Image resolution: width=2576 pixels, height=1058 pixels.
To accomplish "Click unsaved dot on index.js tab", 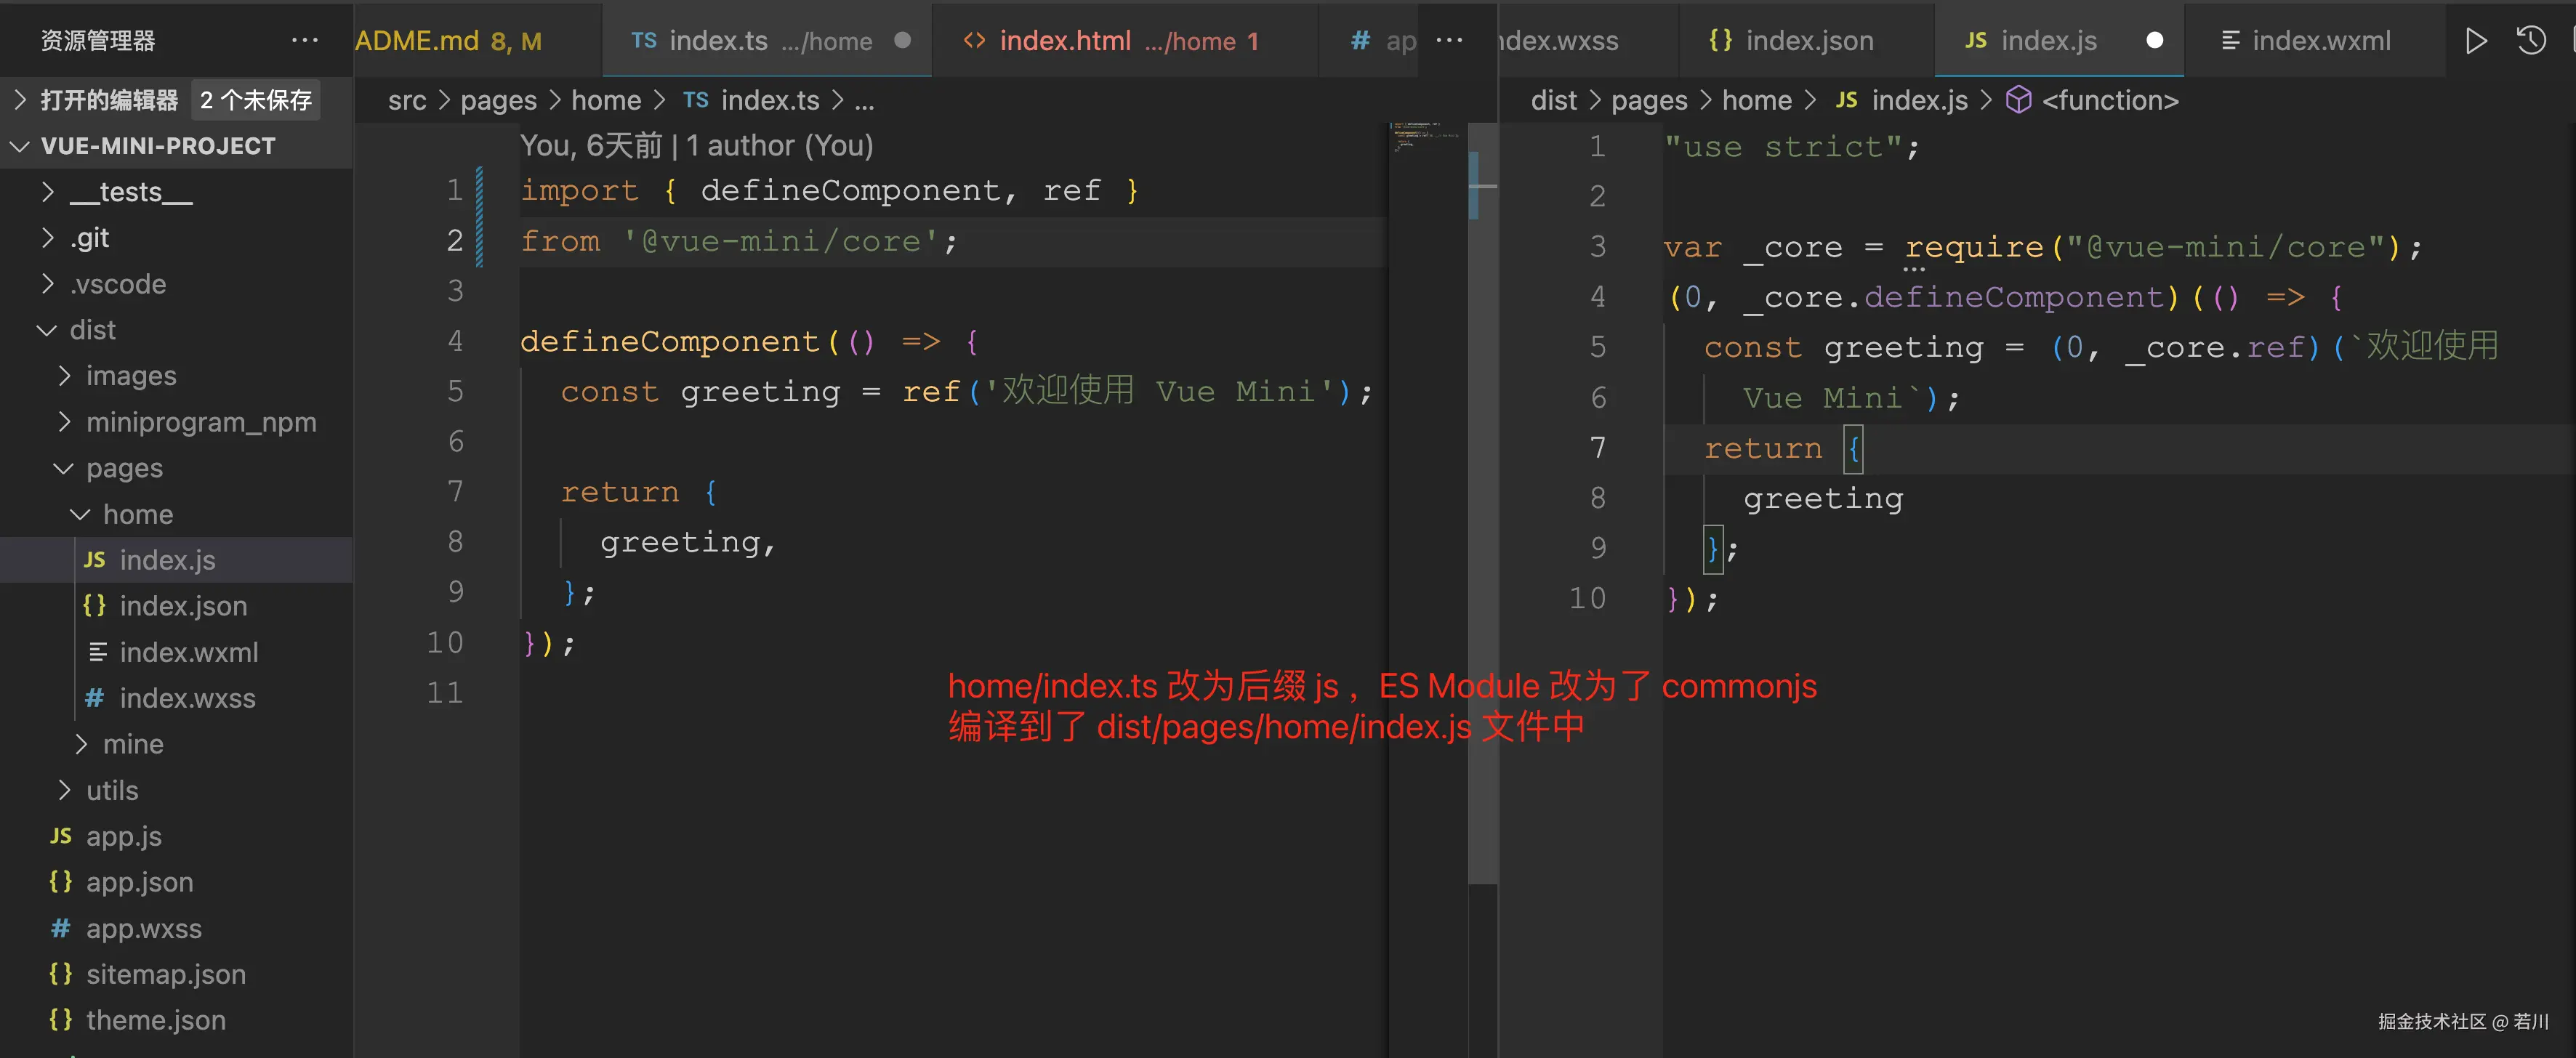I will pyautogui.click(x=2155, y=41).
